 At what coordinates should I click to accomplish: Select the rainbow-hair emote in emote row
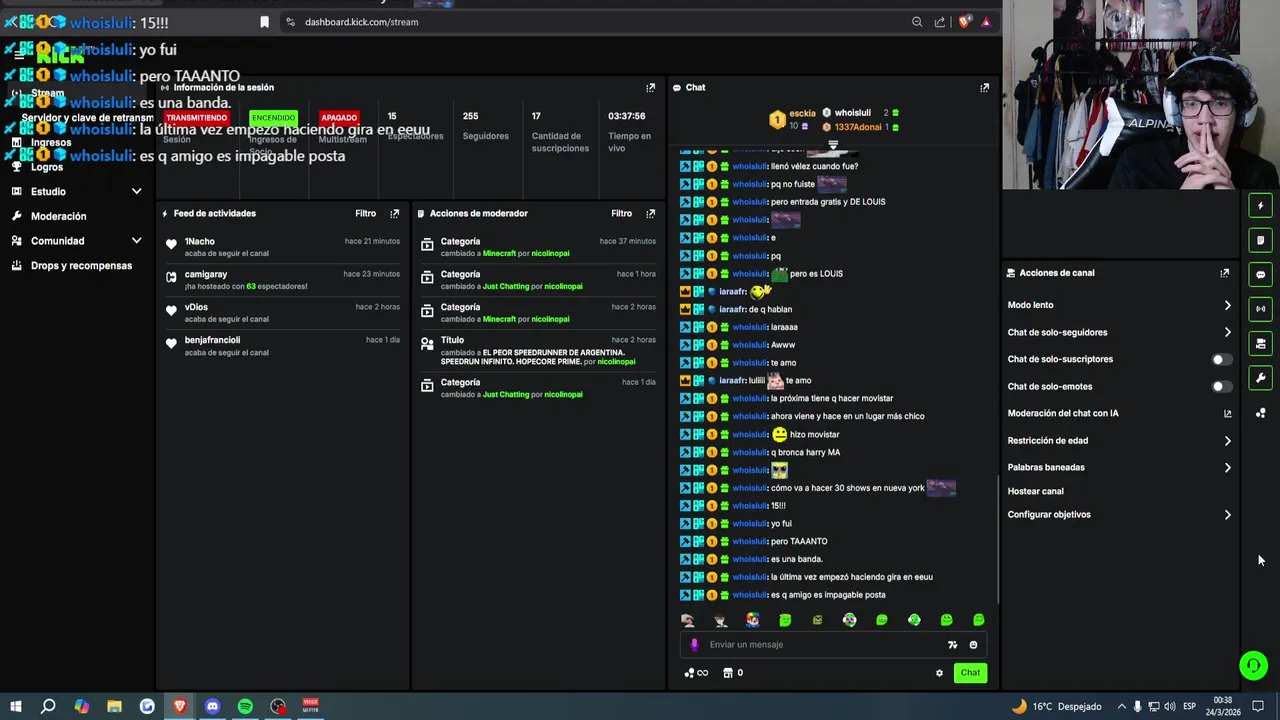coord(752,620)
